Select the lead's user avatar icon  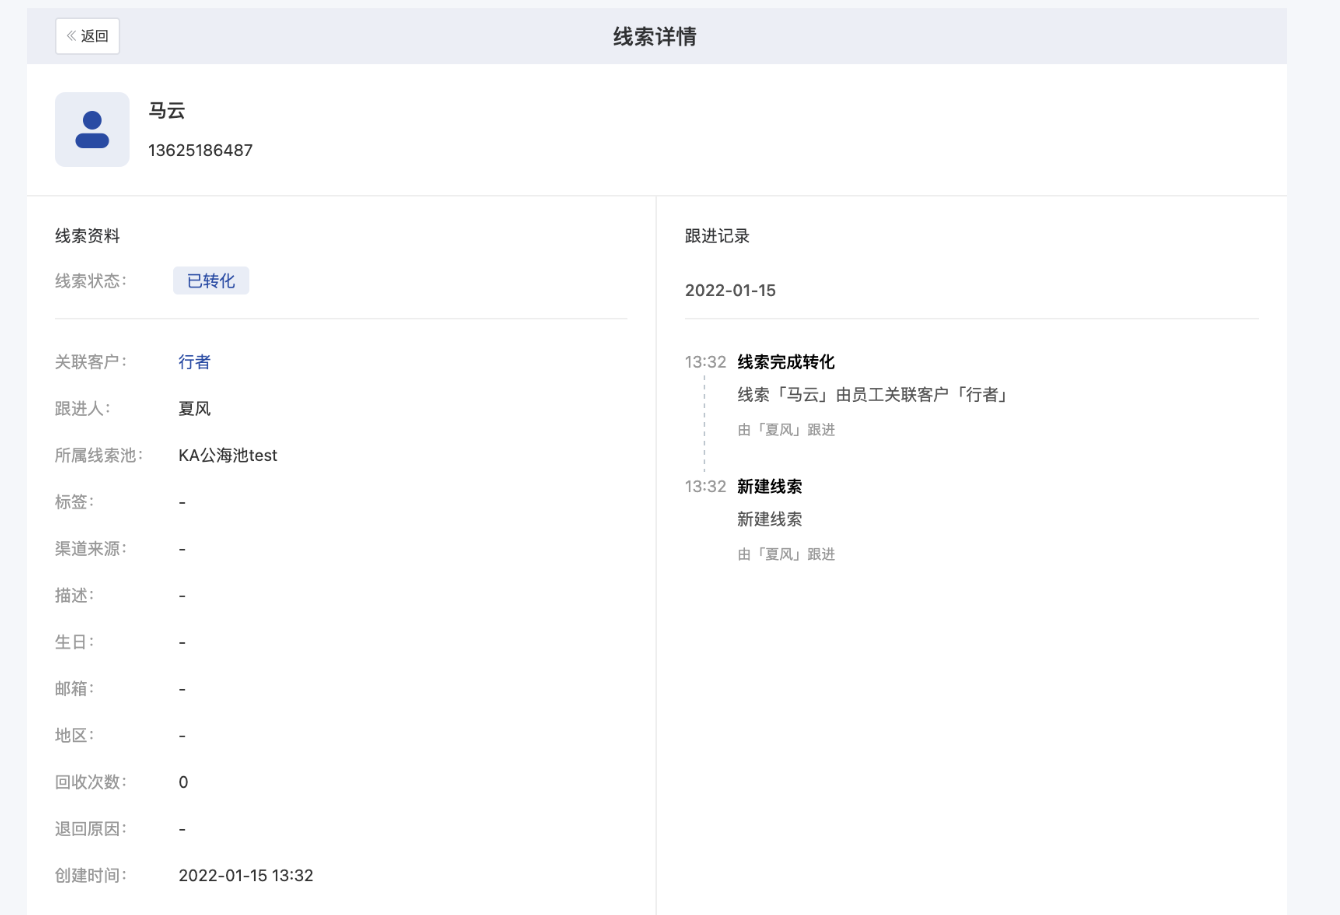coord(92,130)
